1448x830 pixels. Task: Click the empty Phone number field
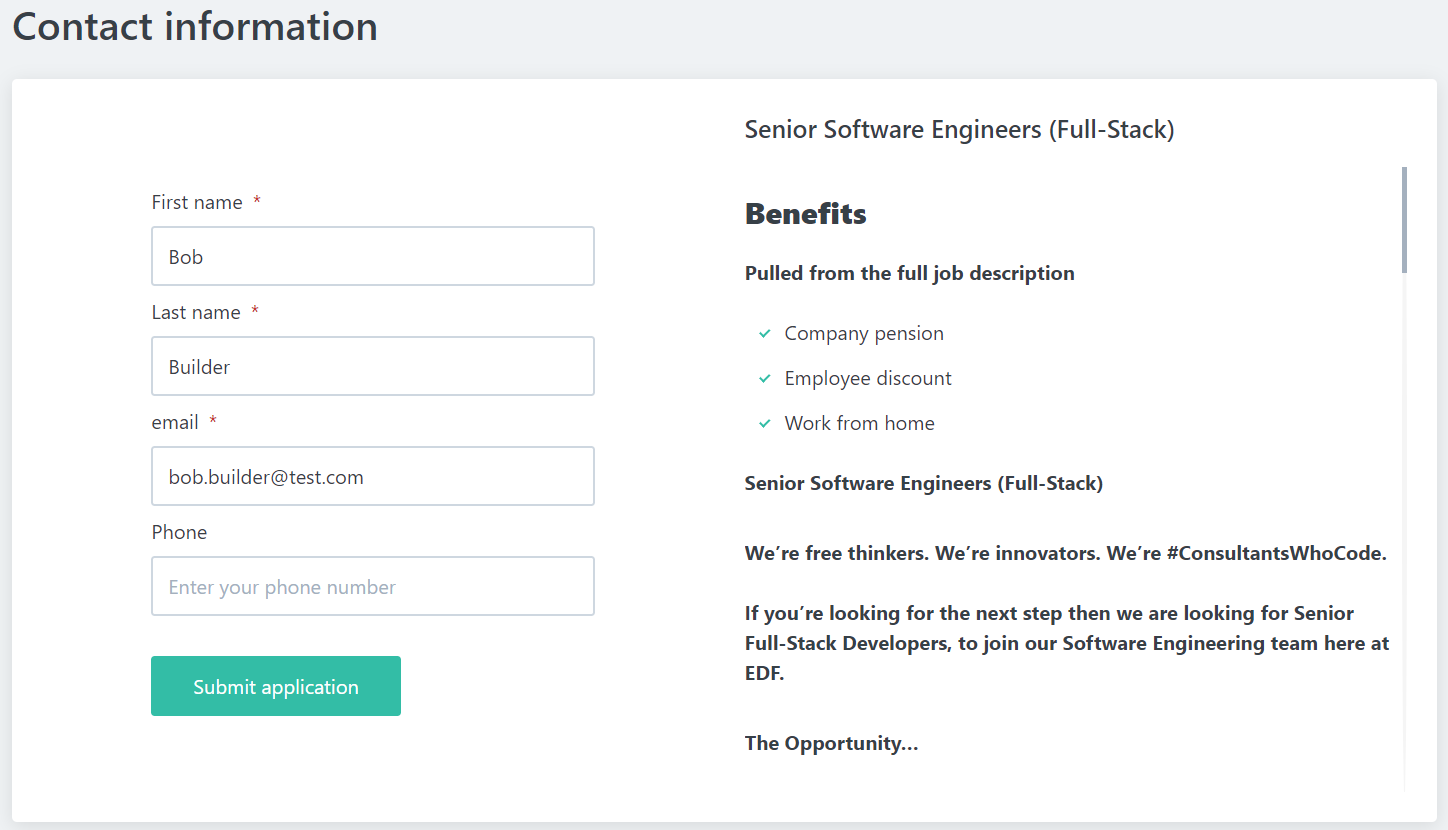[372, 586]
